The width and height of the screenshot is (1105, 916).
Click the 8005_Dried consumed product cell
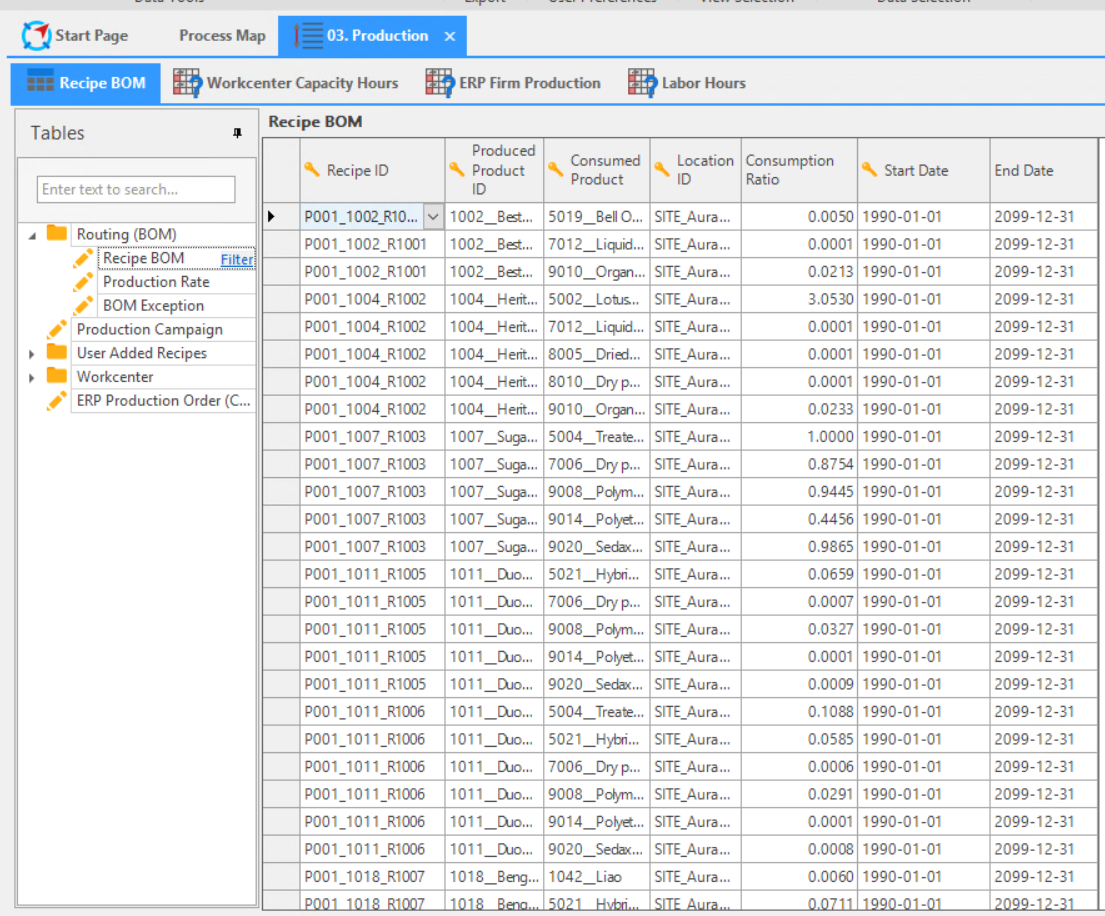click(596, 354)
